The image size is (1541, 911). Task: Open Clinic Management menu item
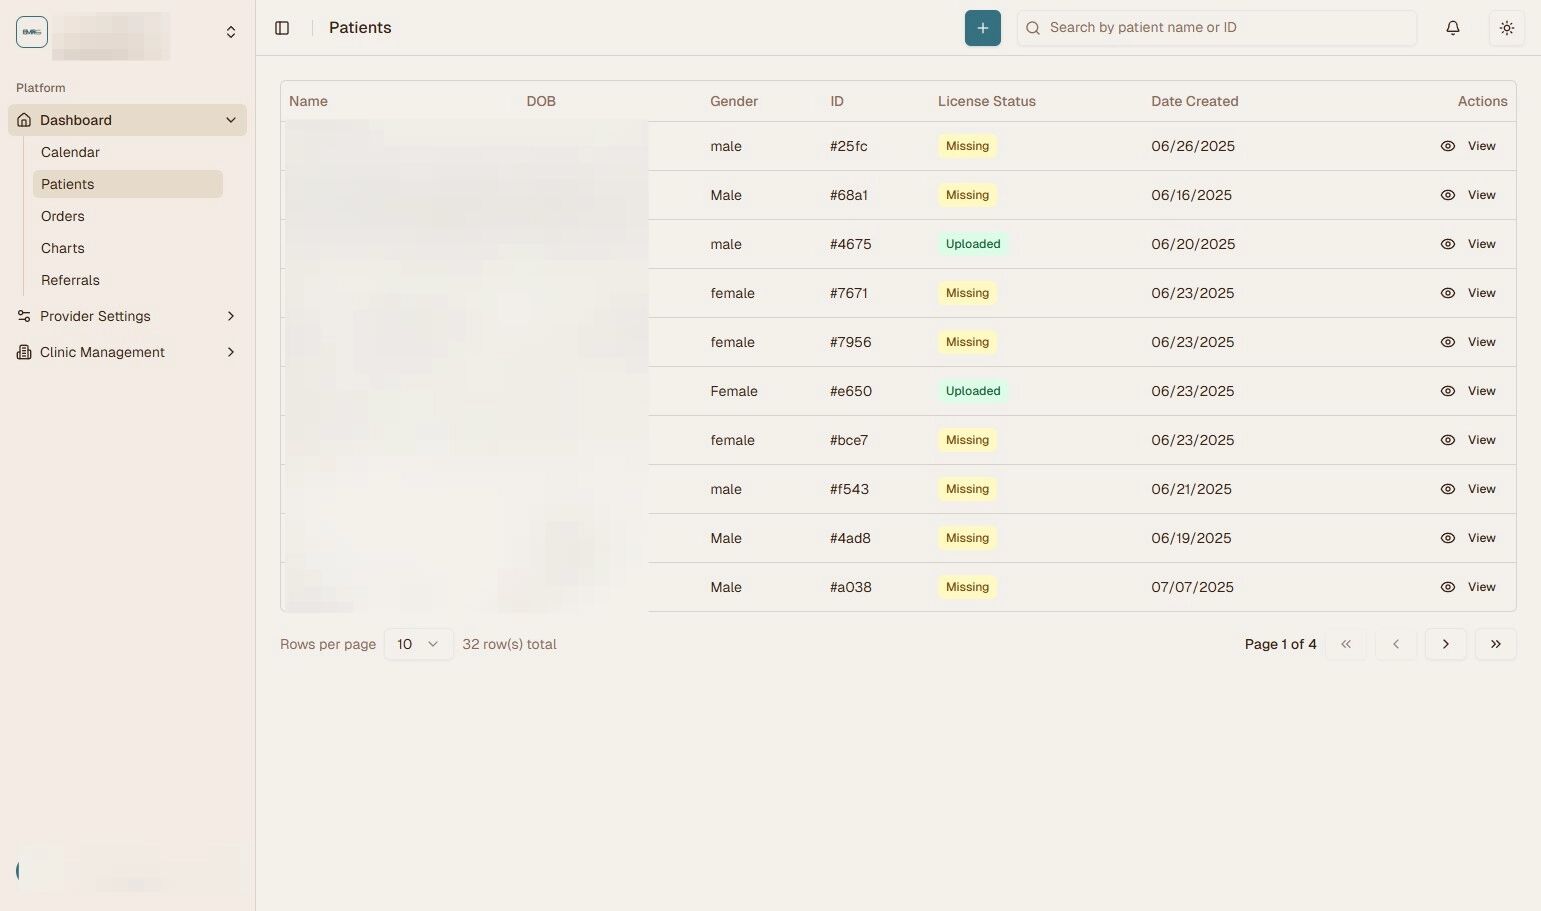(x=127, y=352)
